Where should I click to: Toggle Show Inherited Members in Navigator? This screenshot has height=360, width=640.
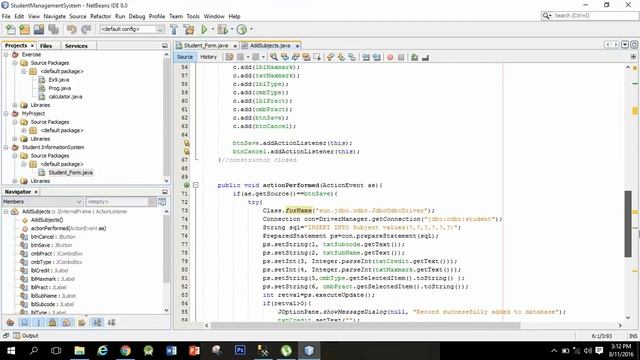pos(11,322)
